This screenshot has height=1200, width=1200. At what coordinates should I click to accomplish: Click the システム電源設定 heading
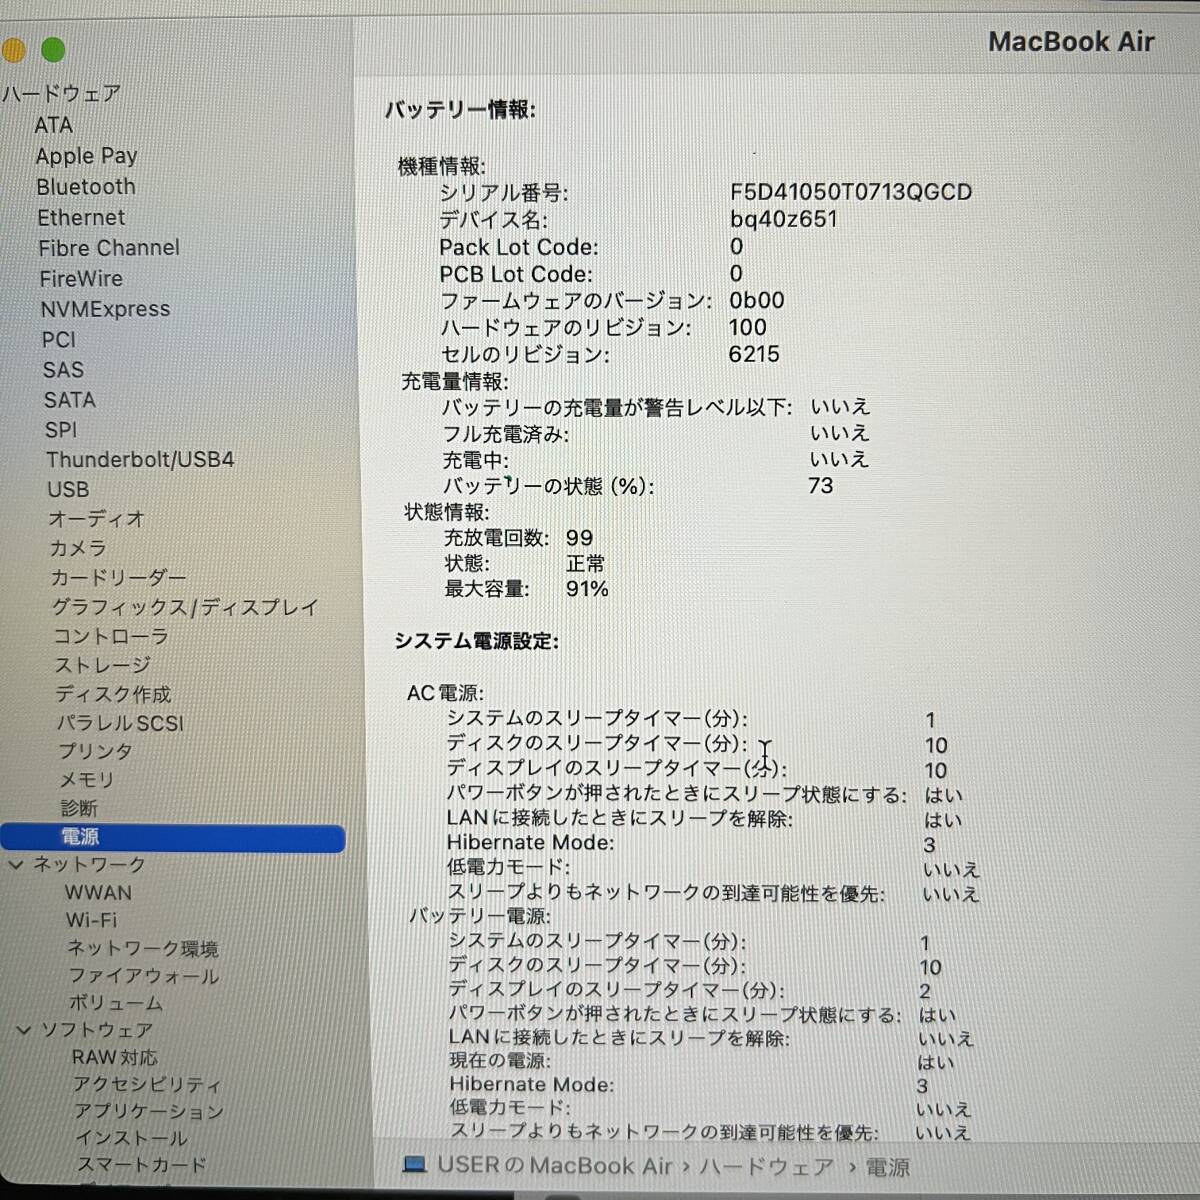tap(476, 641)
